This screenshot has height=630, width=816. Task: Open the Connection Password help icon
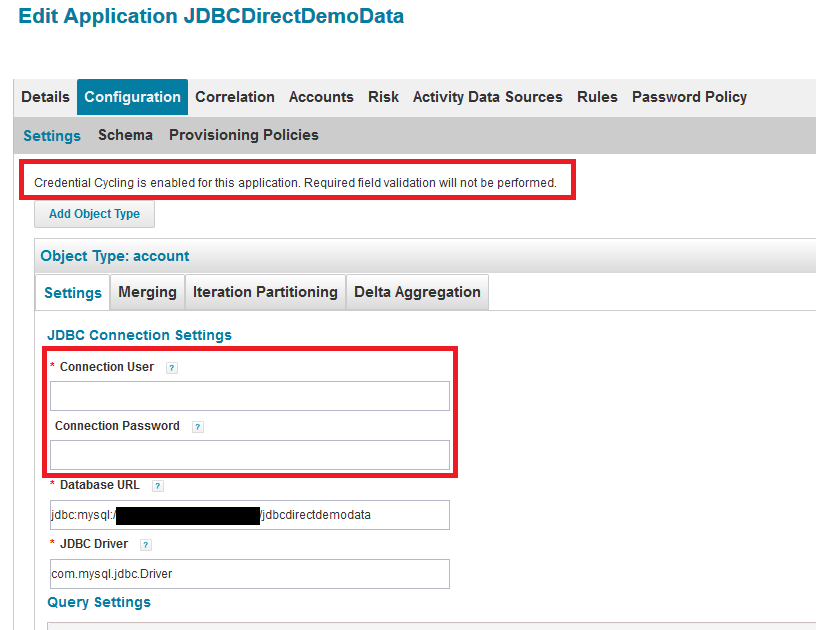point(198,427)
